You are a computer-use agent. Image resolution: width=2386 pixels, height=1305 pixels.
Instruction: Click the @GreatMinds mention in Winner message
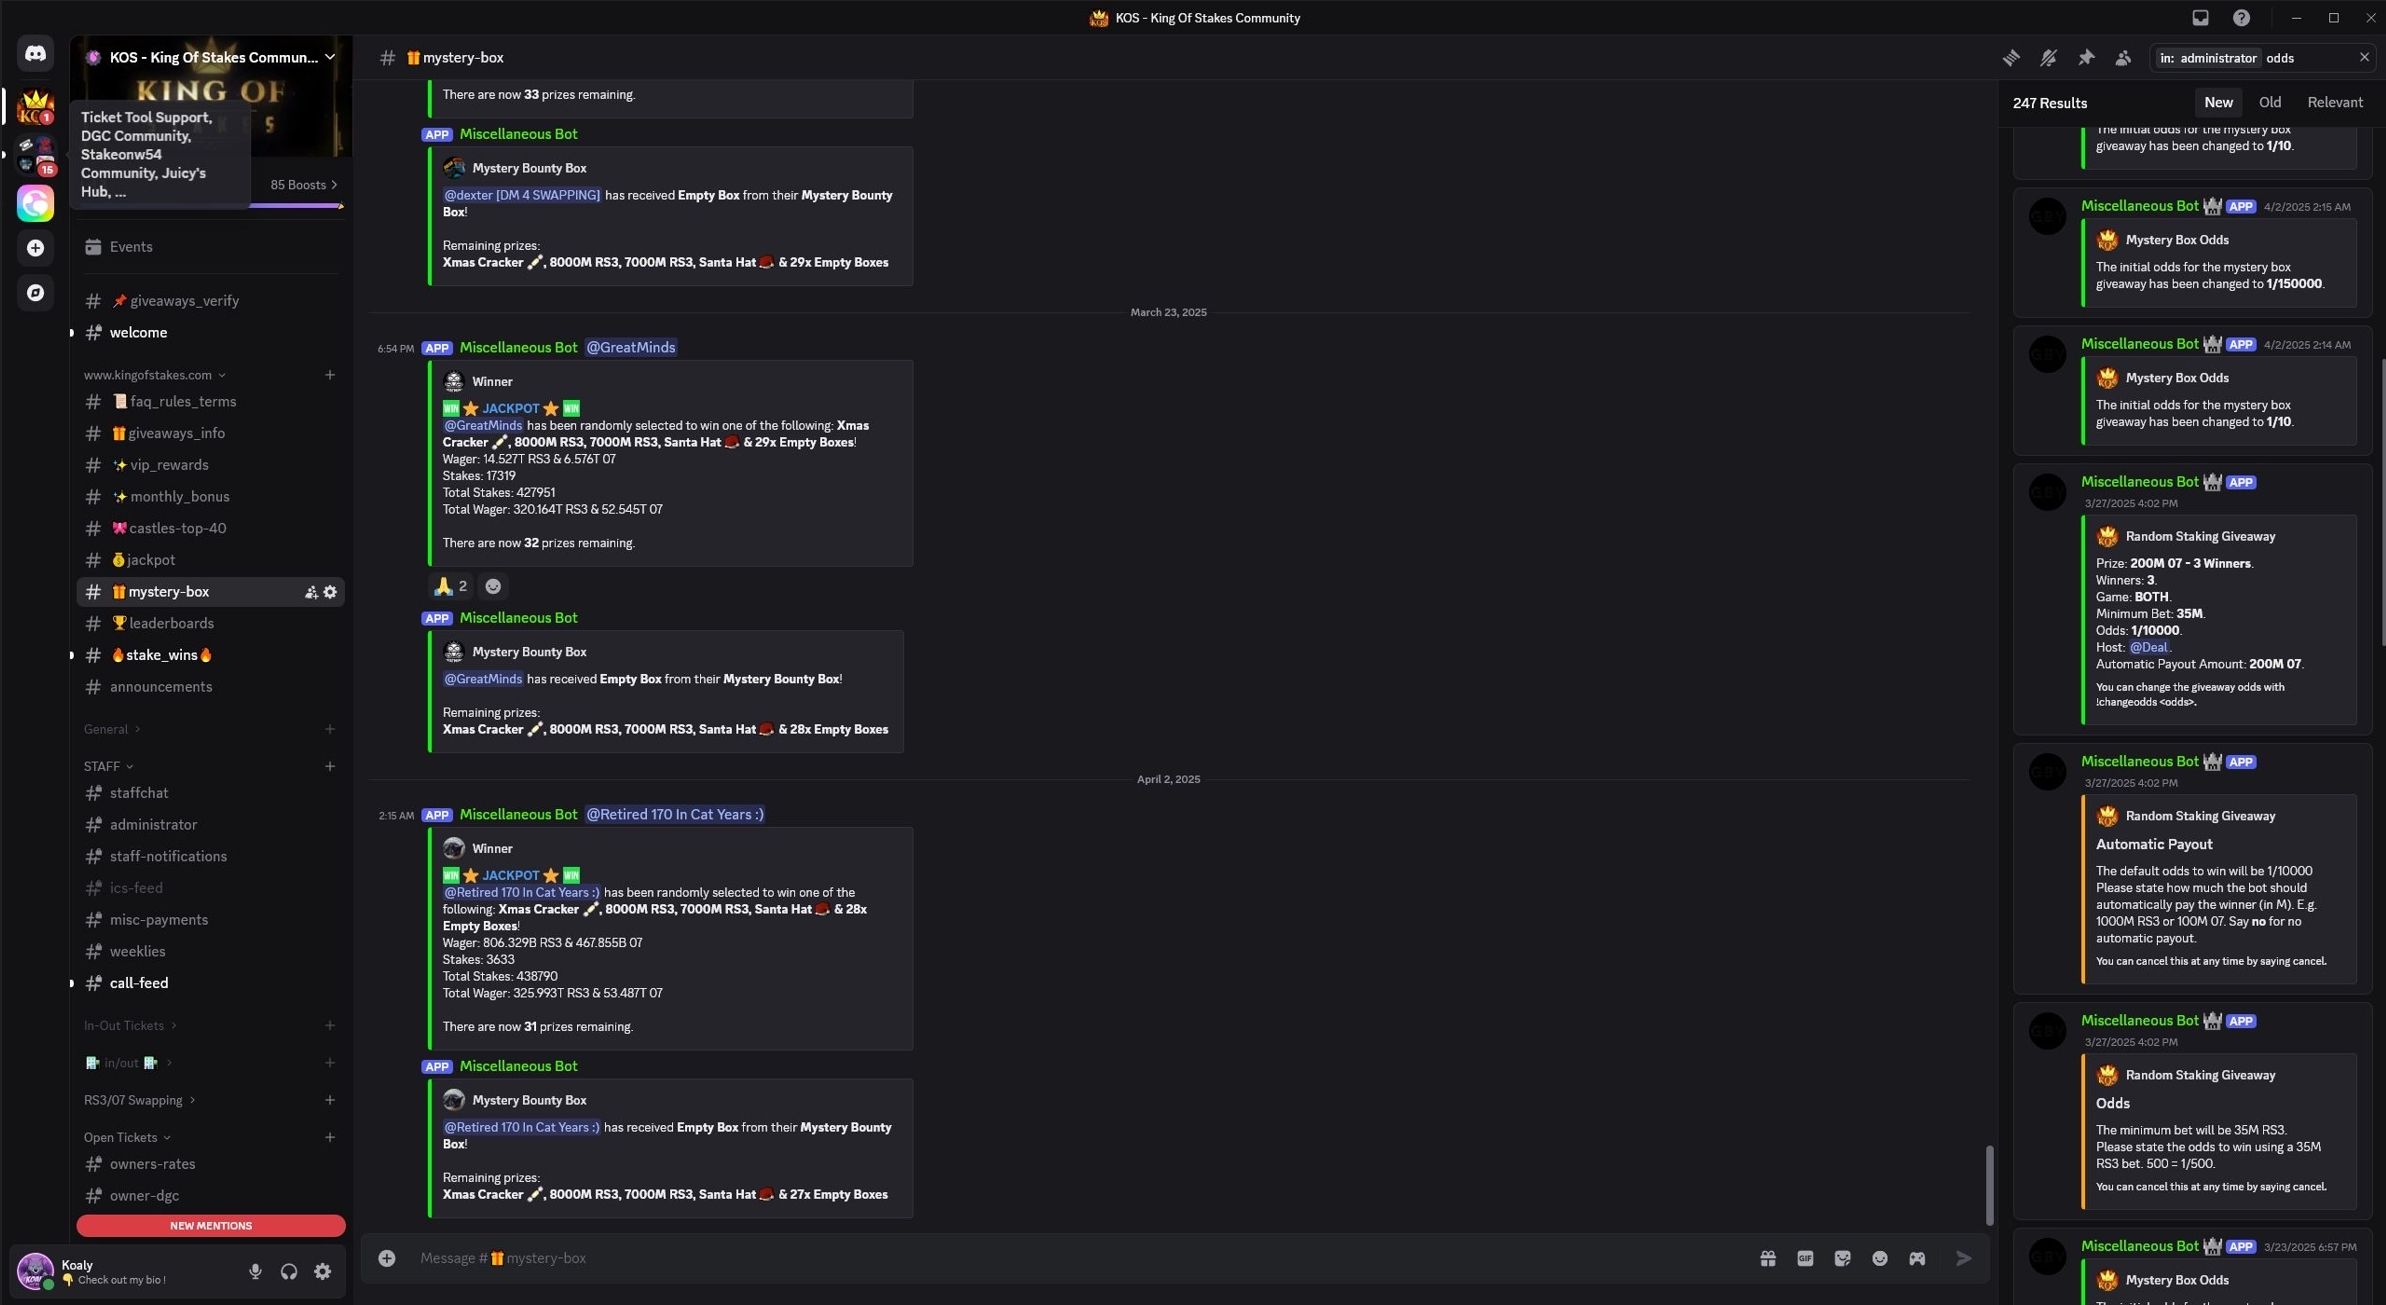click(482, 425)
